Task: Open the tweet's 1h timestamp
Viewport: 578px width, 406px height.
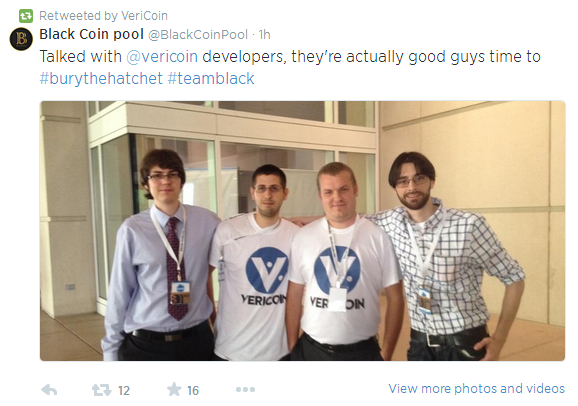Action: pos(264,35)
